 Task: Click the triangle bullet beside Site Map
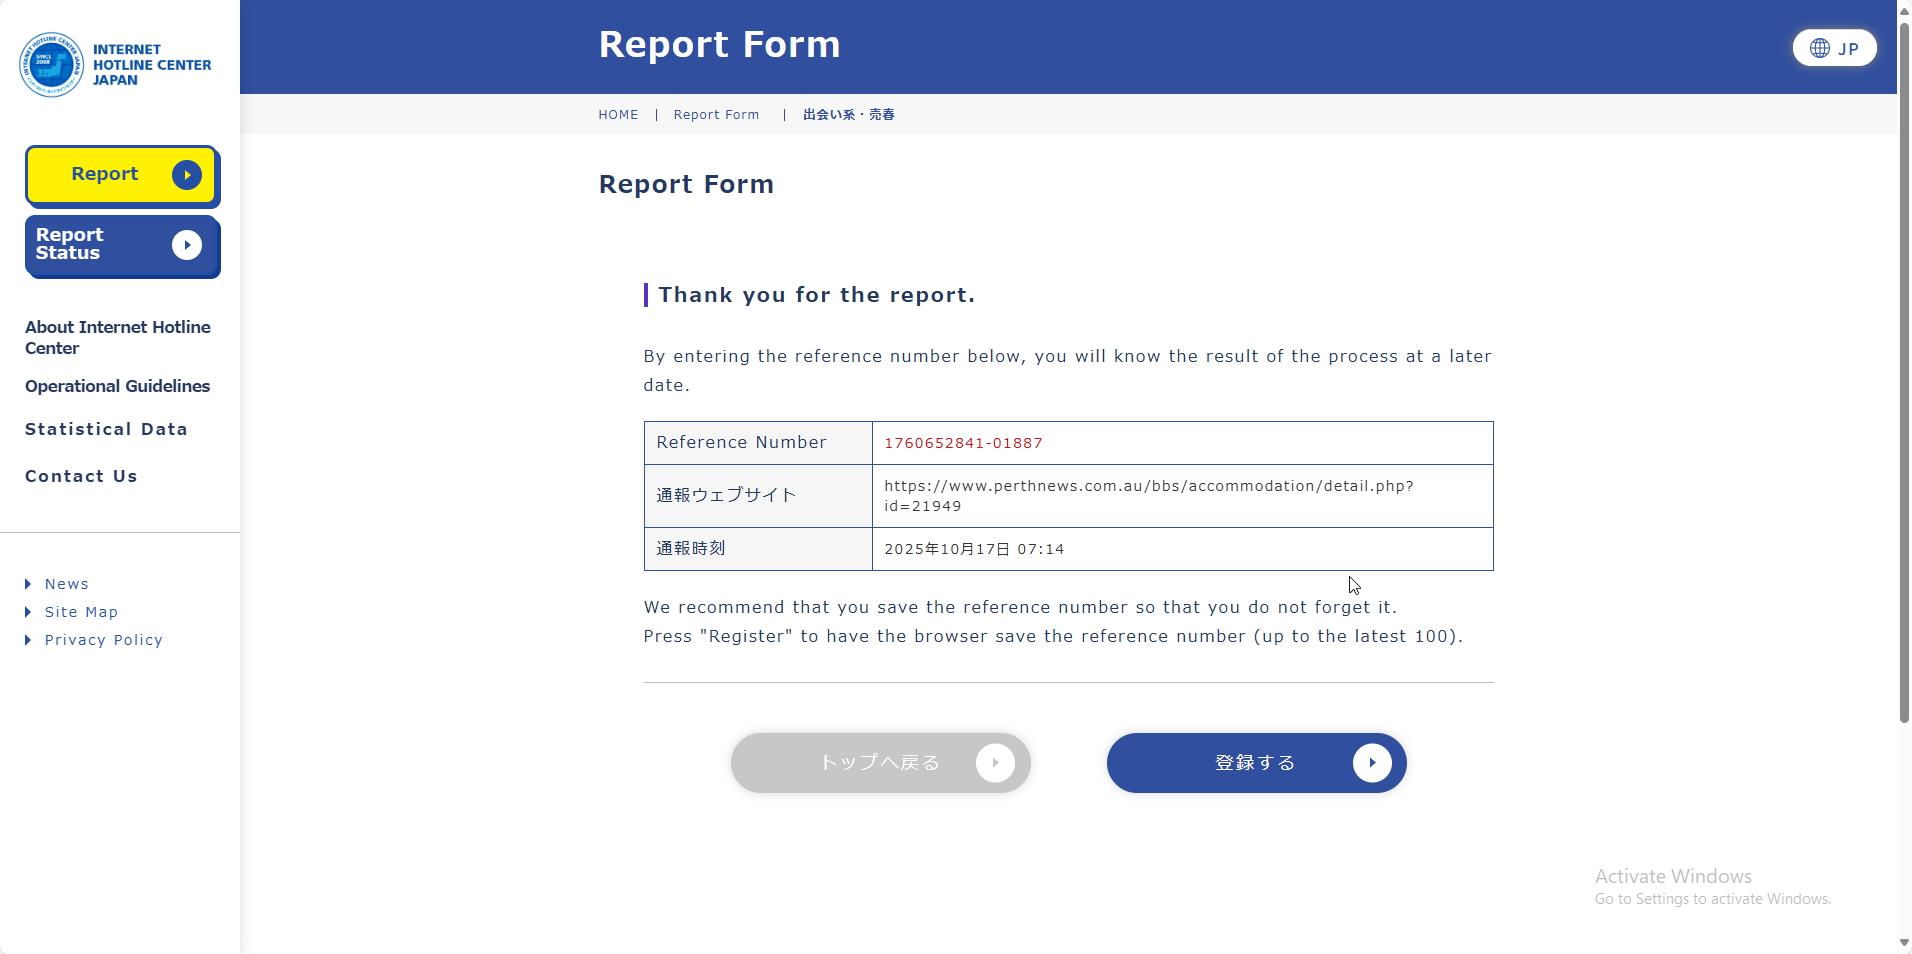point(28,612)
